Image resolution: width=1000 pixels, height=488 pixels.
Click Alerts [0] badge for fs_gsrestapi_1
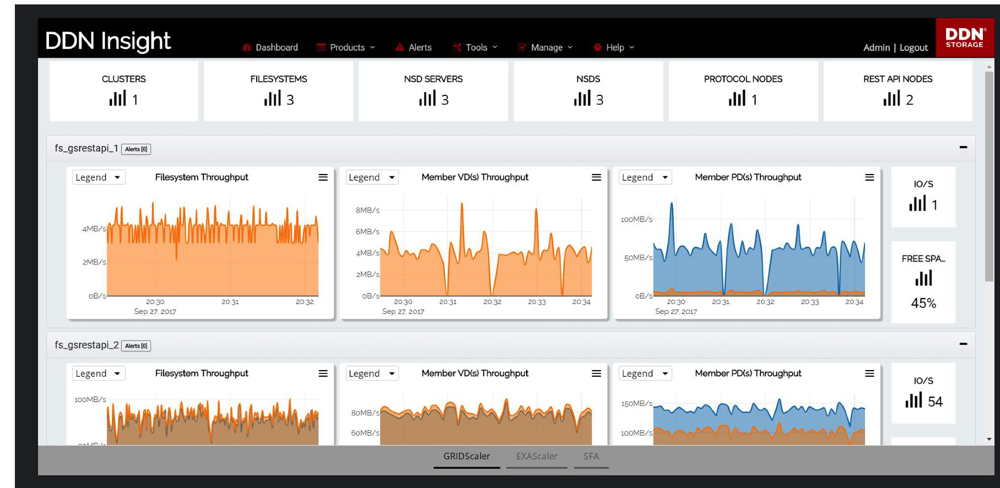click(x=136, y=149)
